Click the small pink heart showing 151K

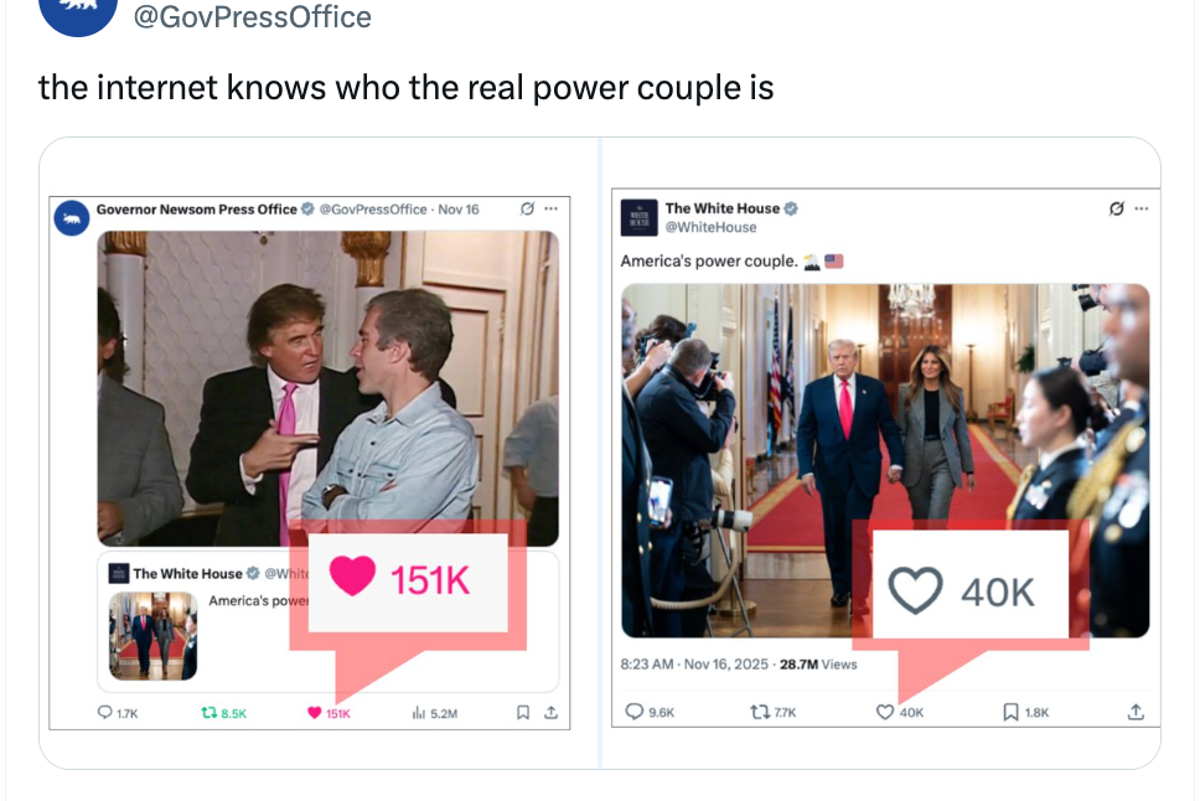coord(314,713)
